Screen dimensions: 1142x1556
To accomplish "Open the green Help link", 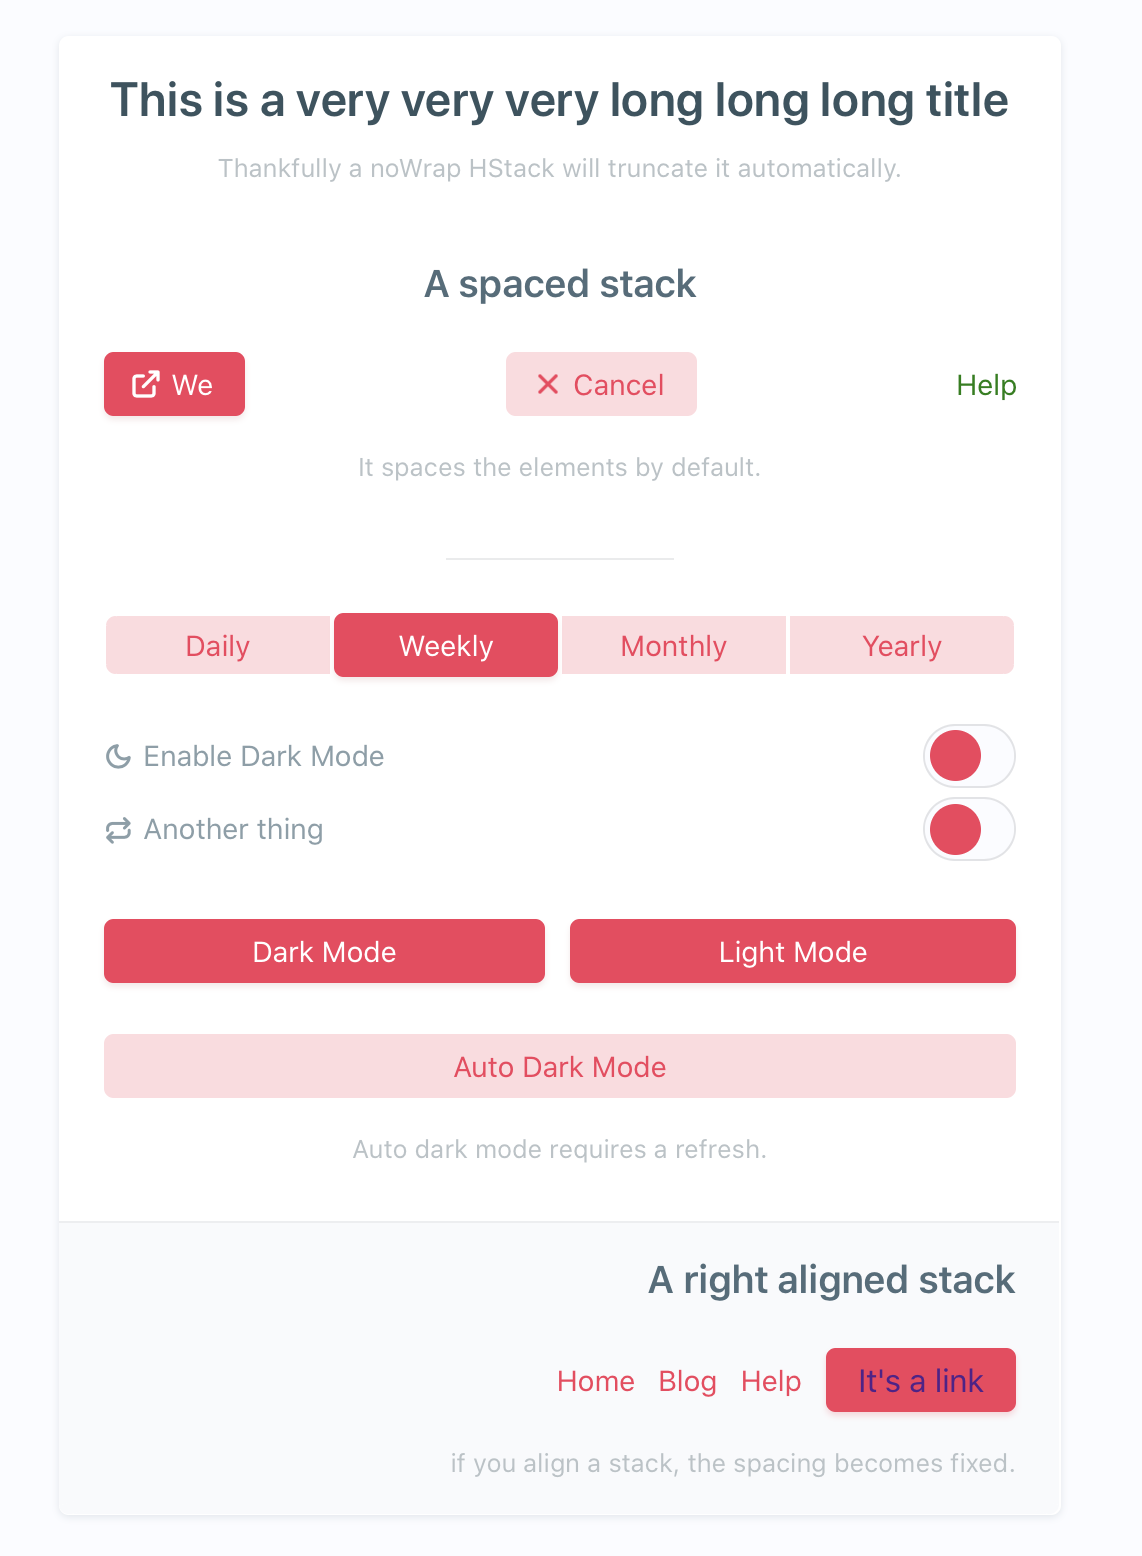I will point(986,385).
